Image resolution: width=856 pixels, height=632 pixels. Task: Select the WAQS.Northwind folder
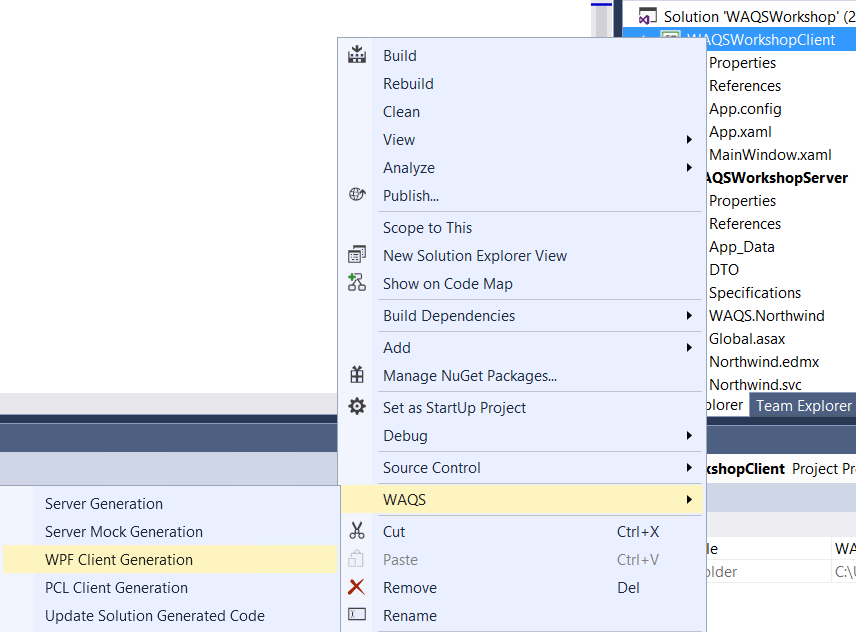click(766, 316)
